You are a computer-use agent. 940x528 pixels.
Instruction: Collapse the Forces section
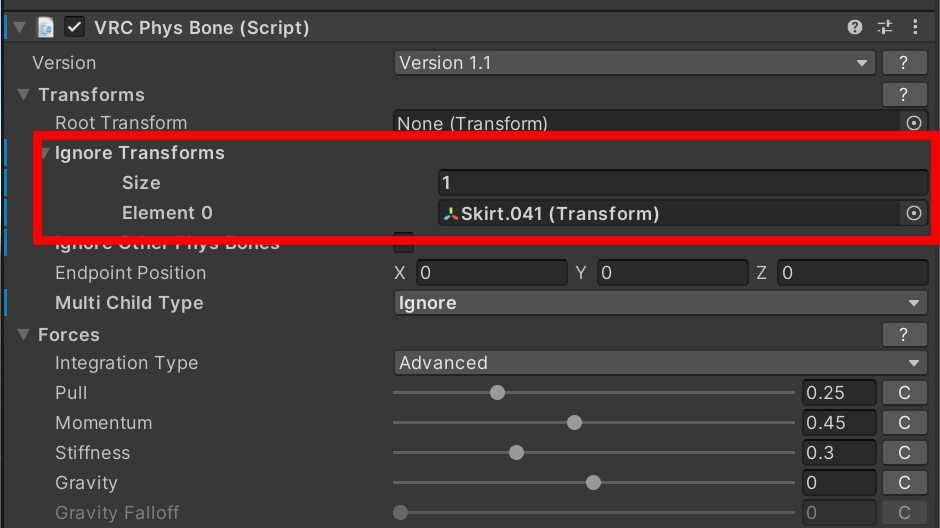(24, 335)
